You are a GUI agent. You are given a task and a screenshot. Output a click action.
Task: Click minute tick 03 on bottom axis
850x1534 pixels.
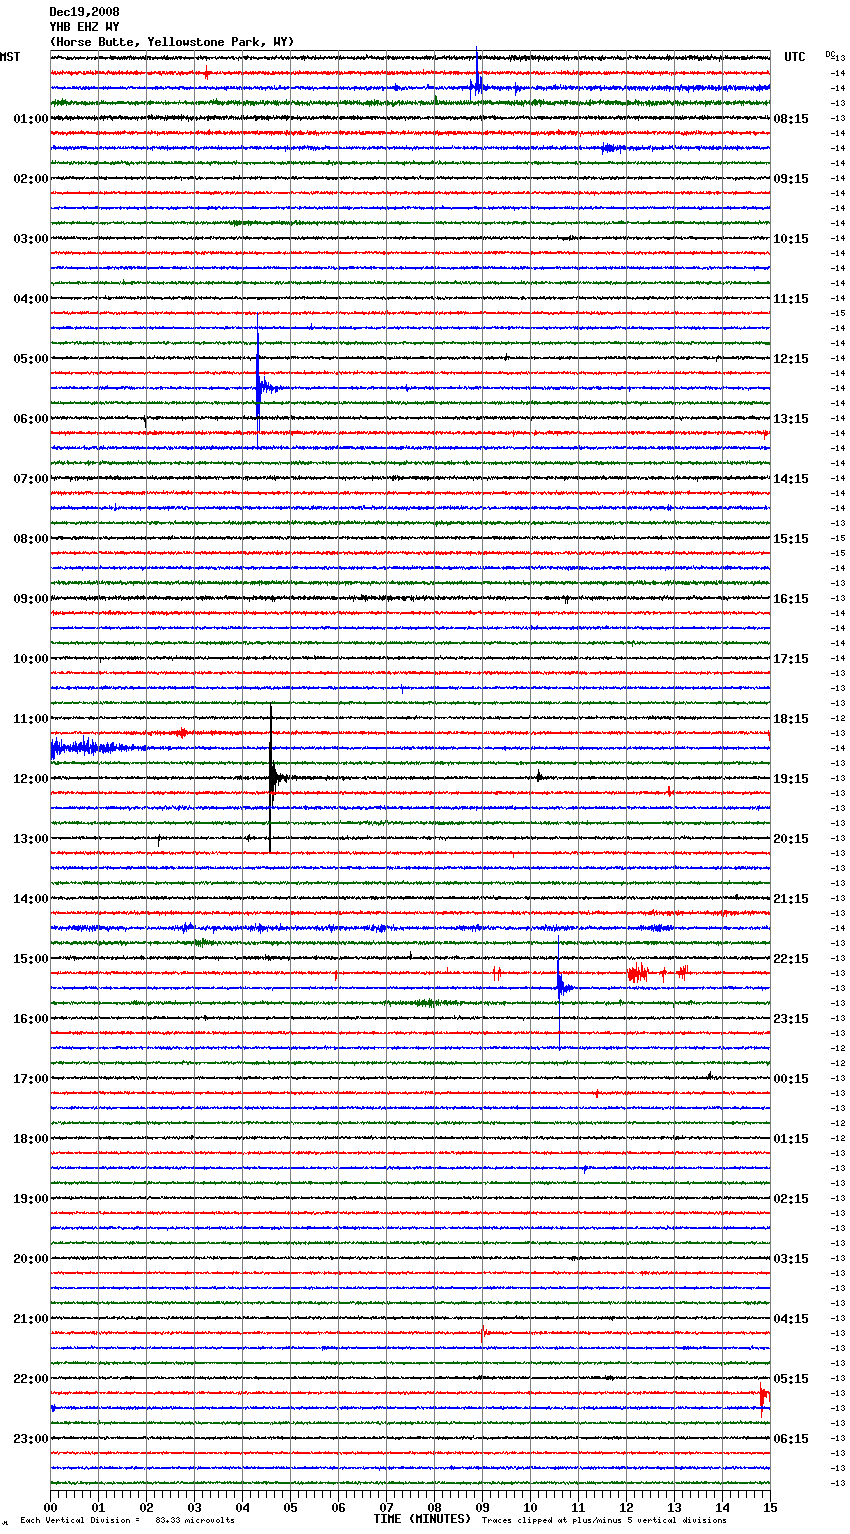click(194, 1507)
